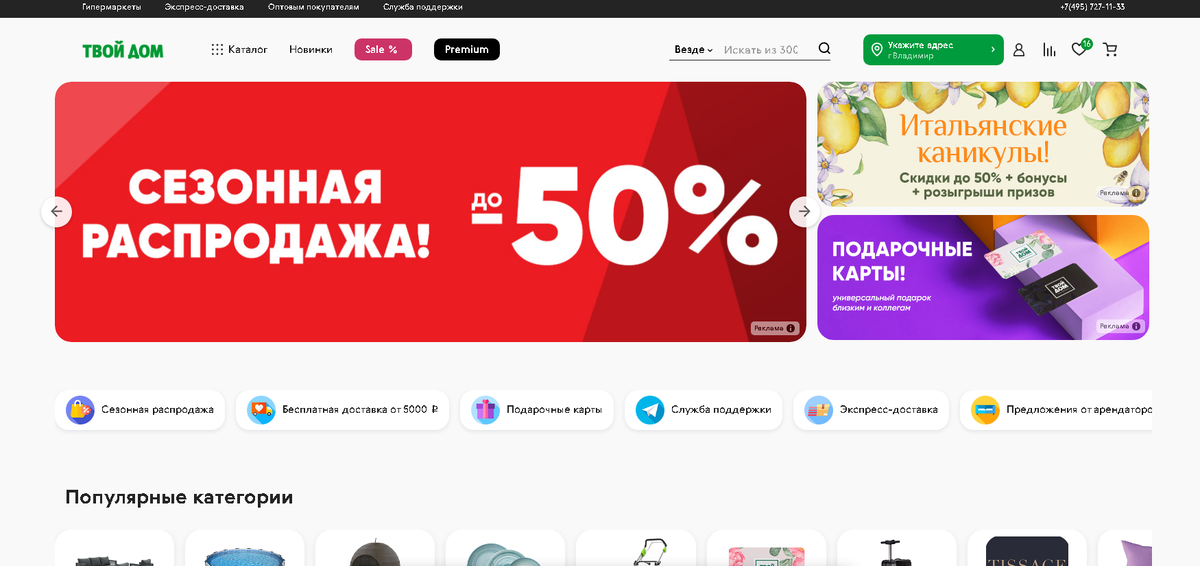The height and width of the screenshot is (566, 1200).
Task: Open the Подарочные карты purple banner
Action: point(983,278)
